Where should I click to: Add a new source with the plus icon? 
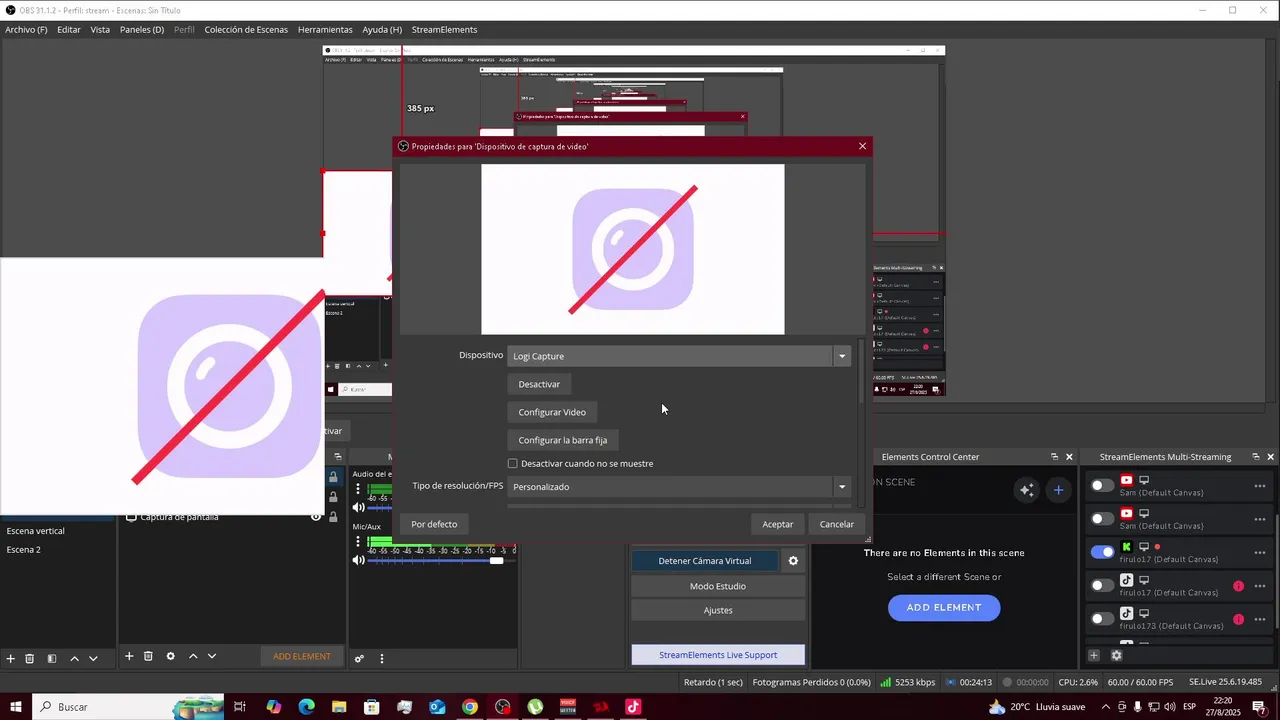[x=129, y=656]
